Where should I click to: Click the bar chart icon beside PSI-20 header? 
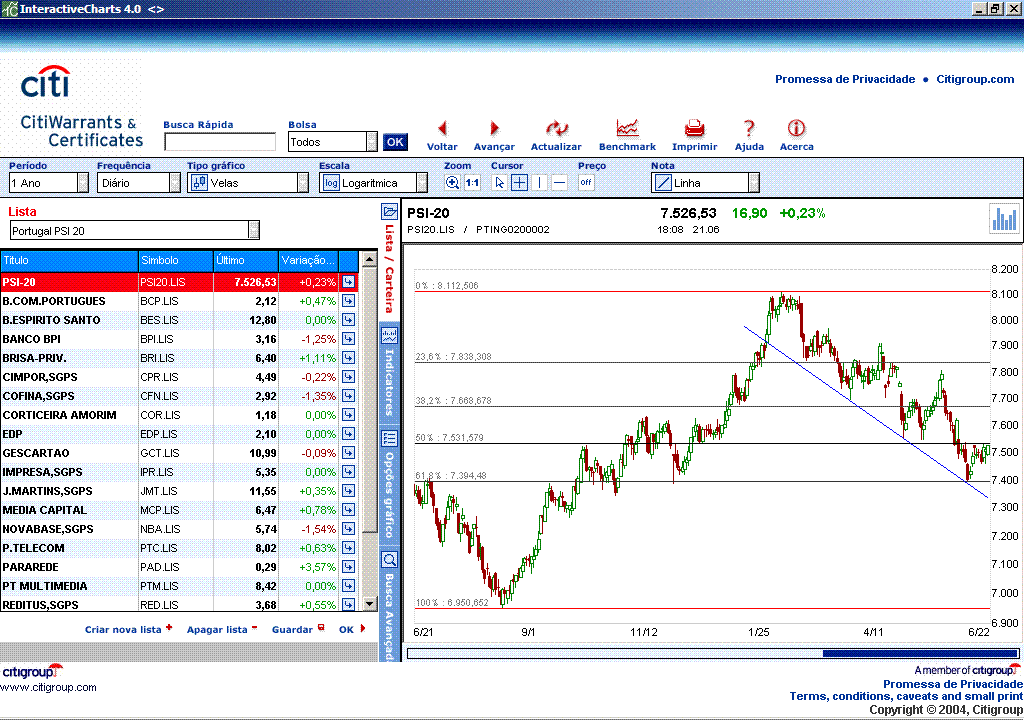1004,218
